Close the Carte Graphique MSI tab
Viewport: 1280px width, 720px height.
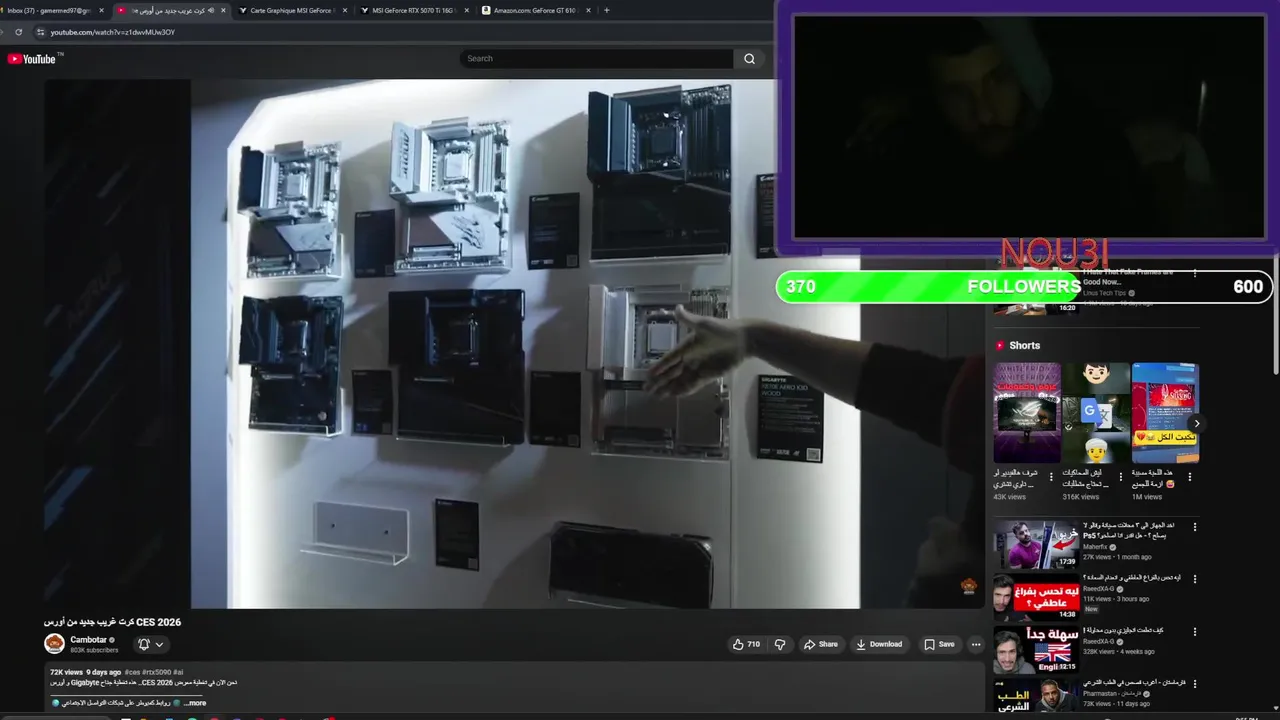(x=345, y=10)
